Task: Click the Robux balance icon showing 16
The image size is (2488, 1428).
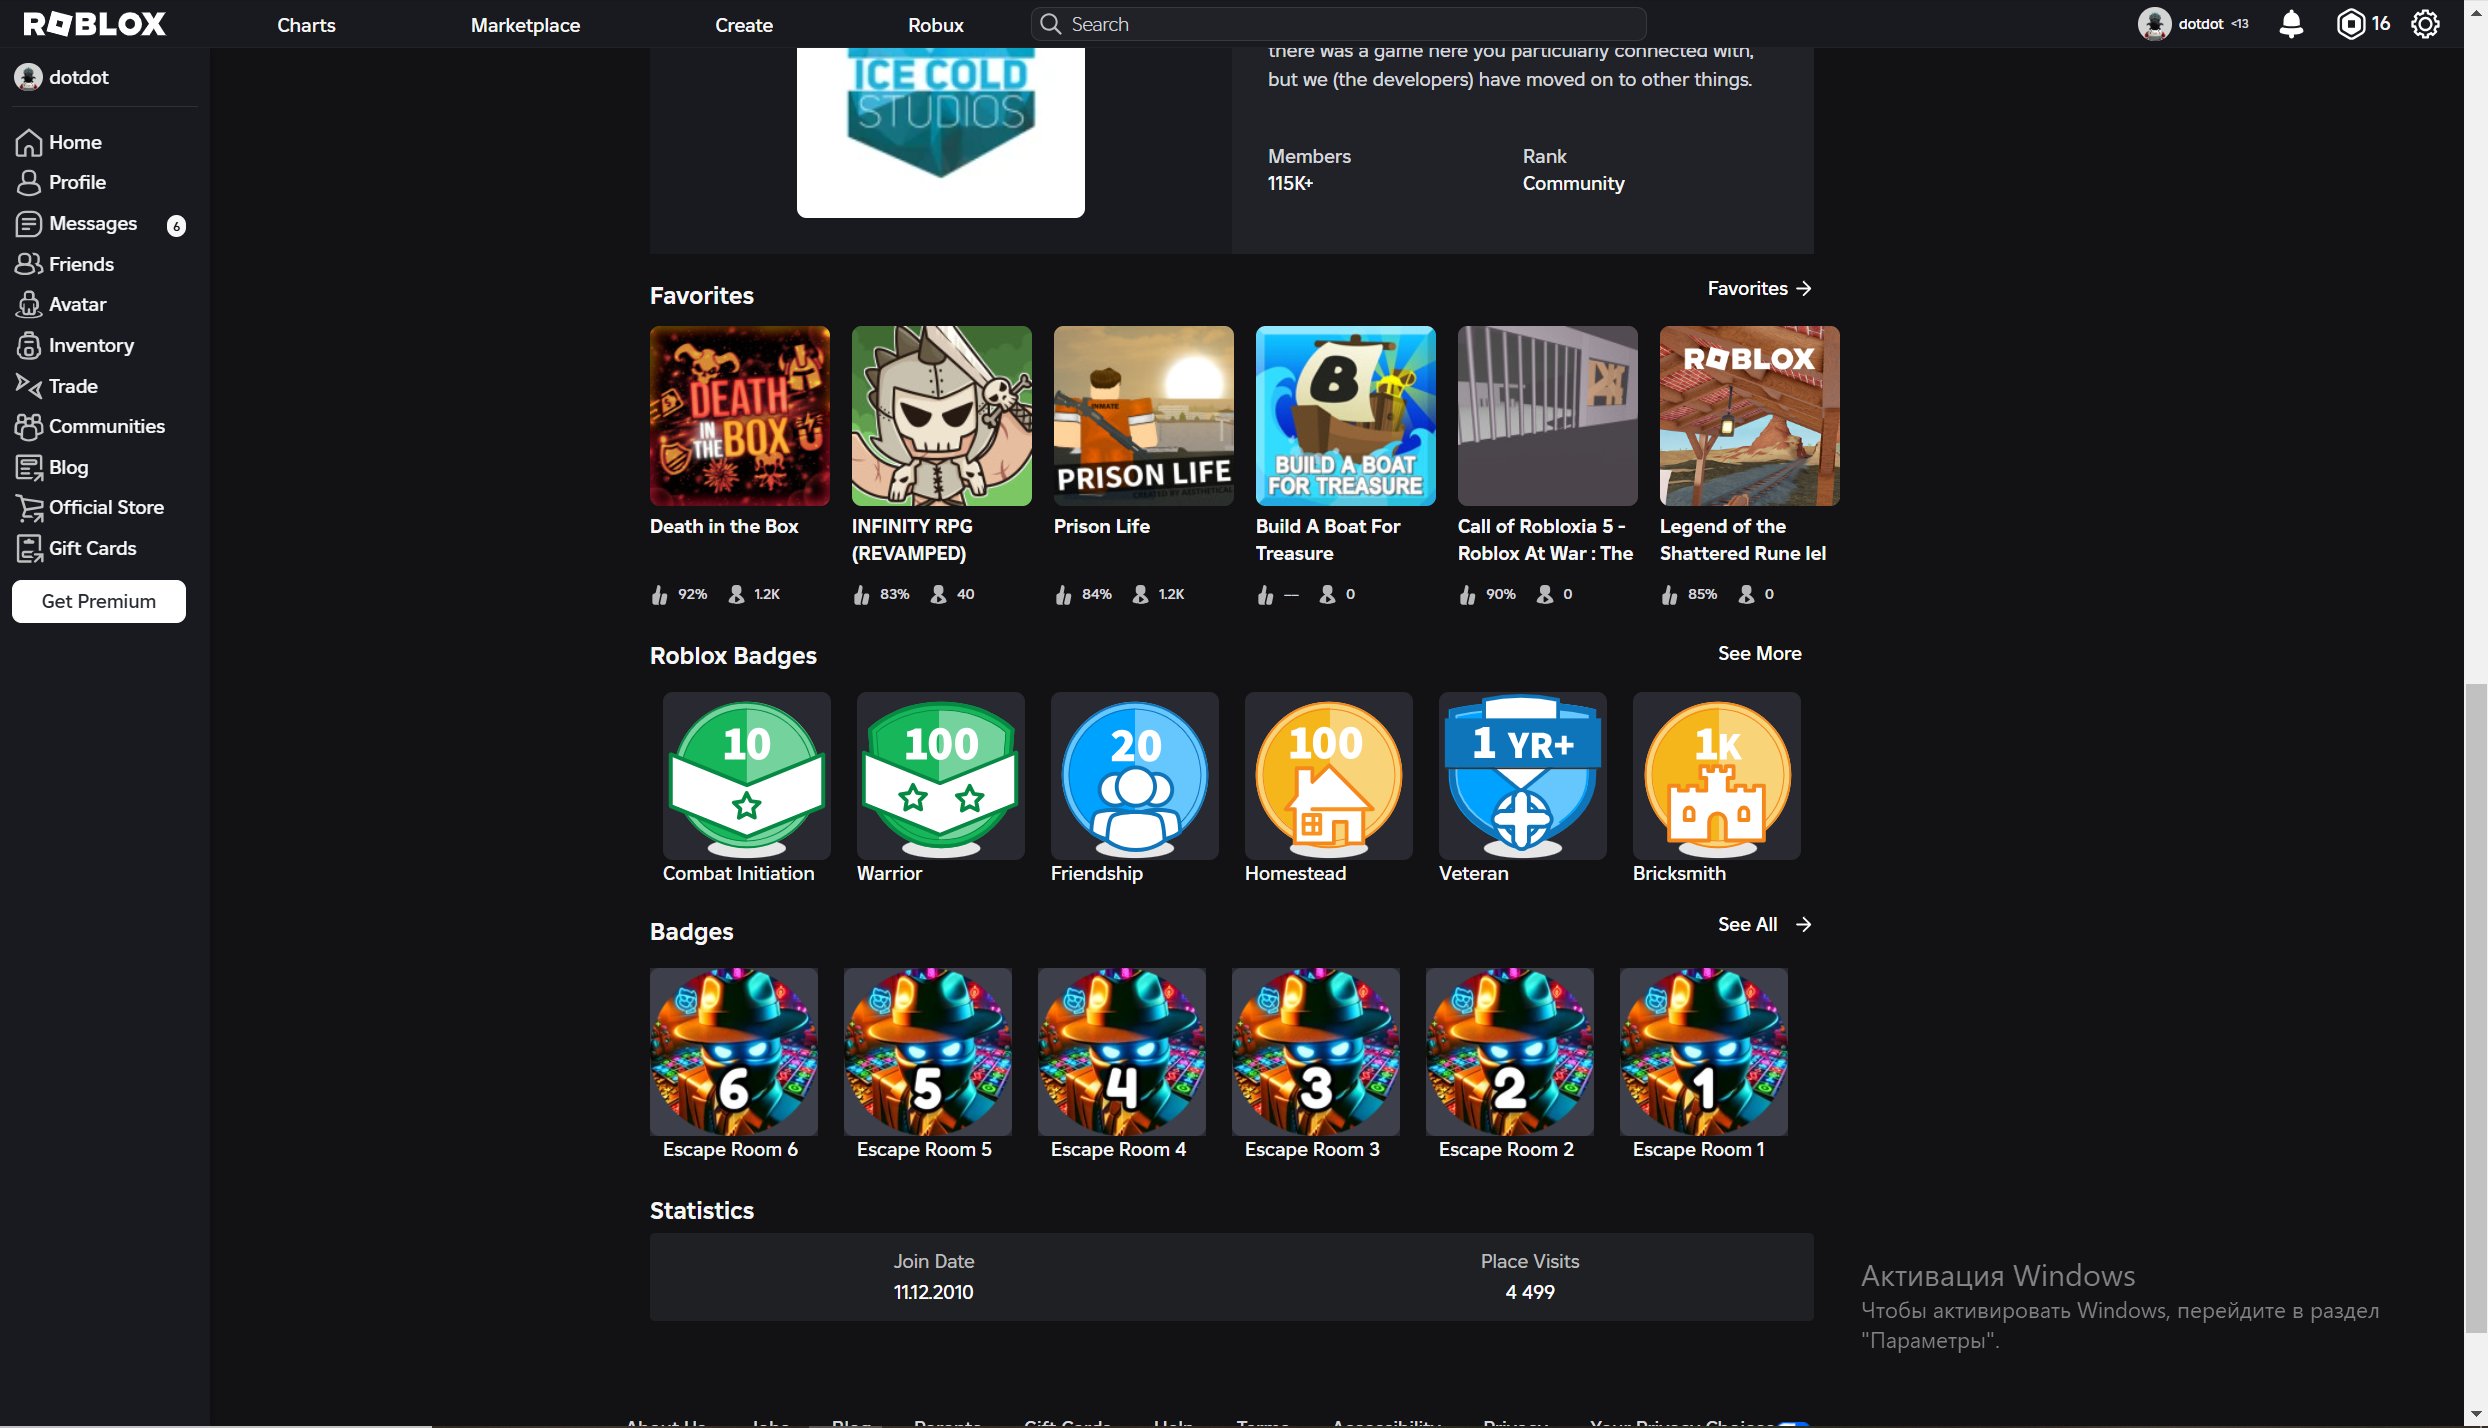Action: [x=2350, y=24]
